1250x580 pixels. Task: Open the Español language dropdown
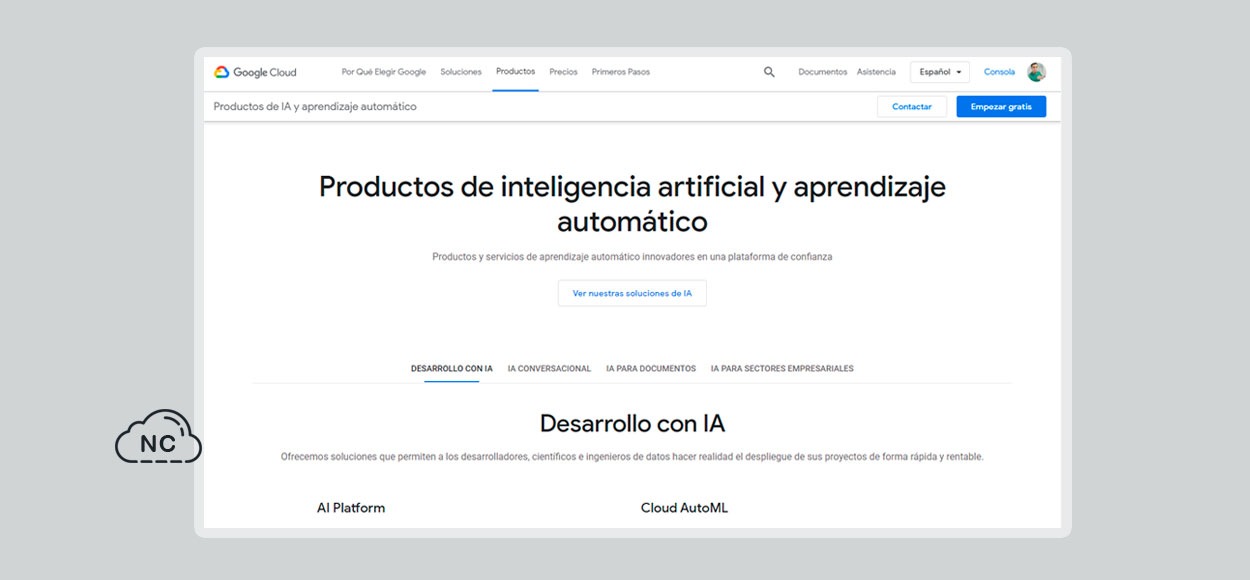coord(939,72)
